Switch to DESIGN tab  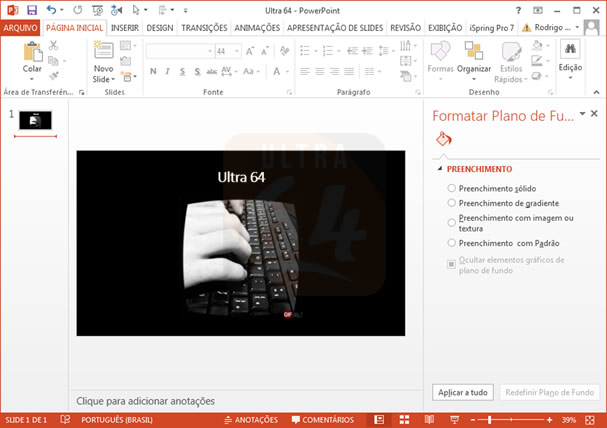pyautogui.click(x=159, y=28)
